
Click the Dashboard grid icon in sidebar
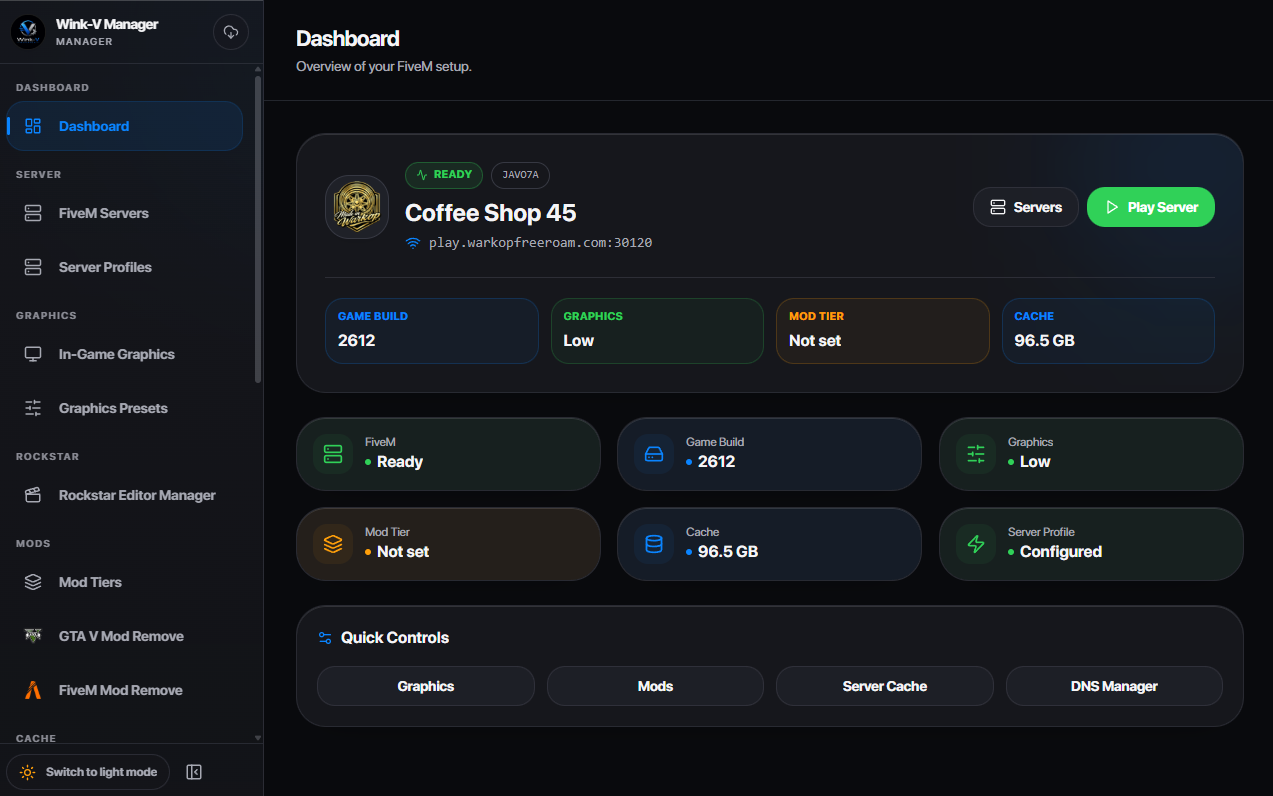tap(33, 126)
